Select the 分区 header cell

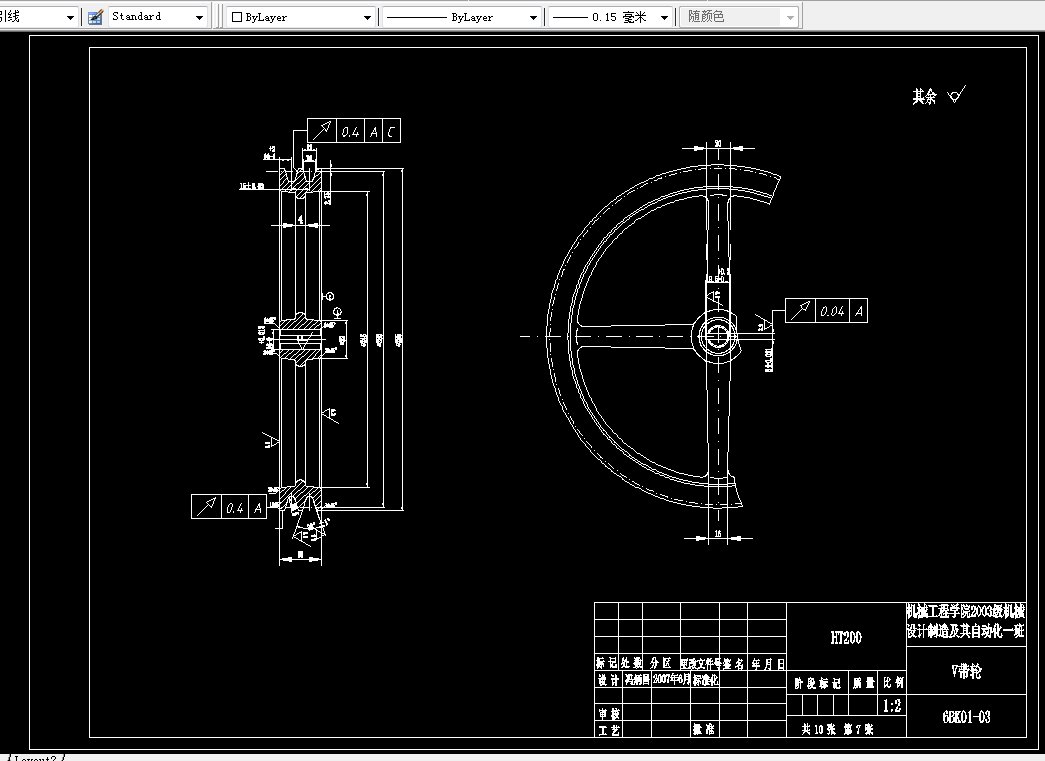click(661, 663)
